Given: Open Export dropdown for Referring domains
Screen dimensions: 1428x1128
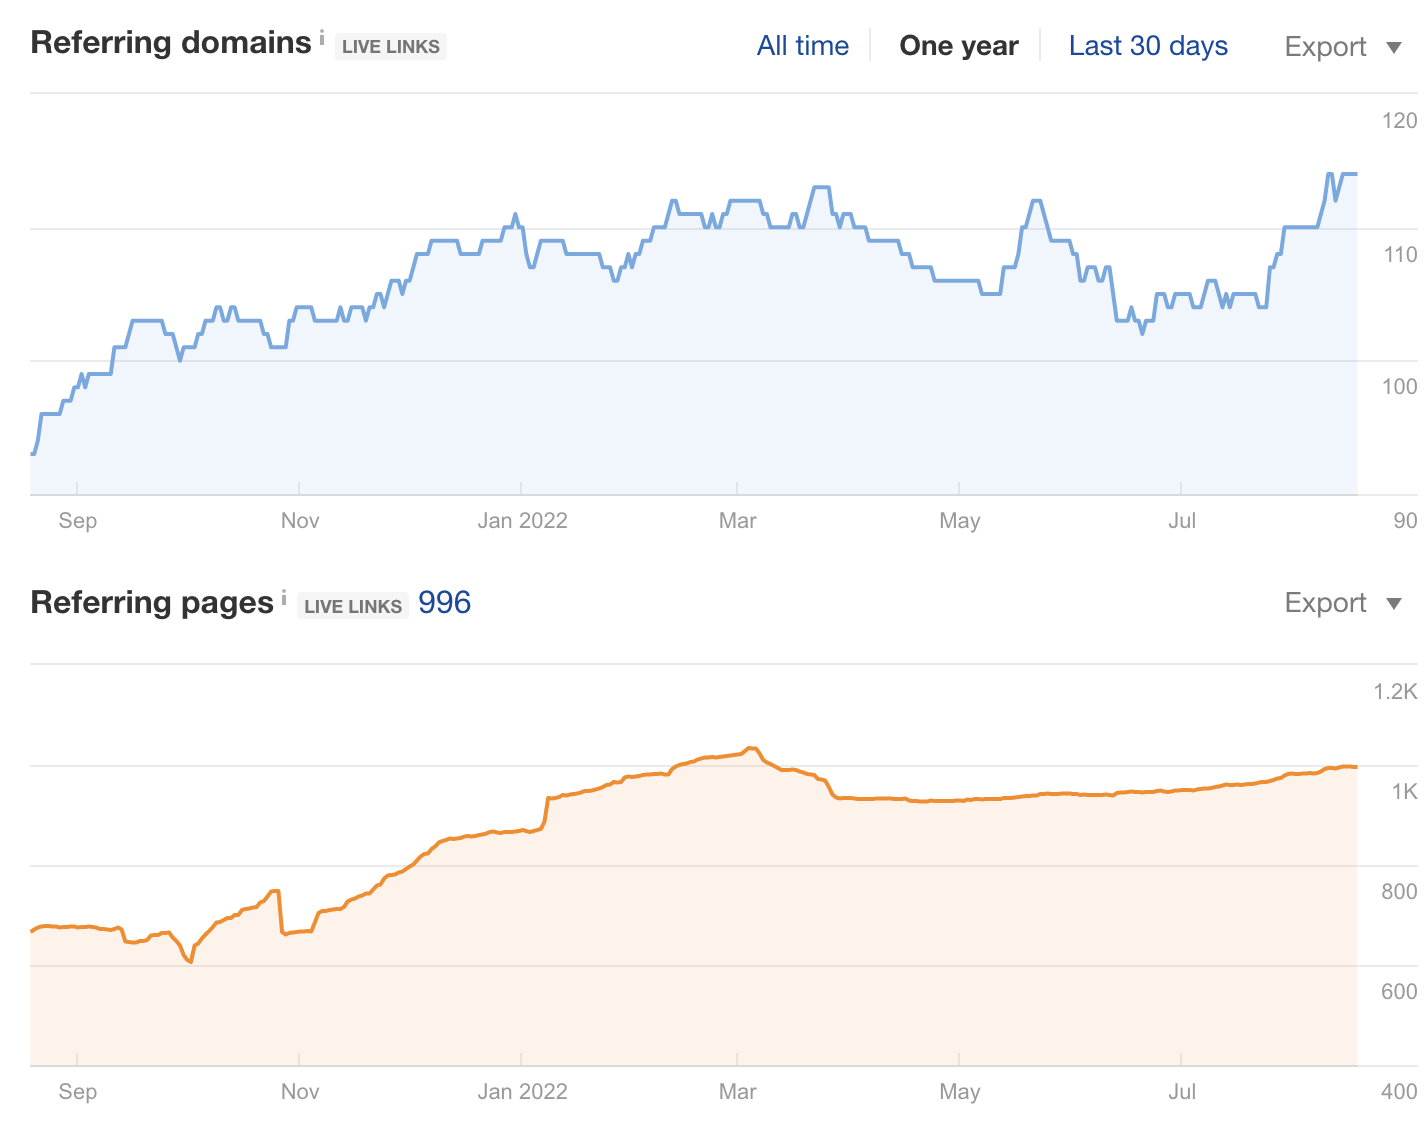Looking at the screenshot, I should (x=1343, y=47).
